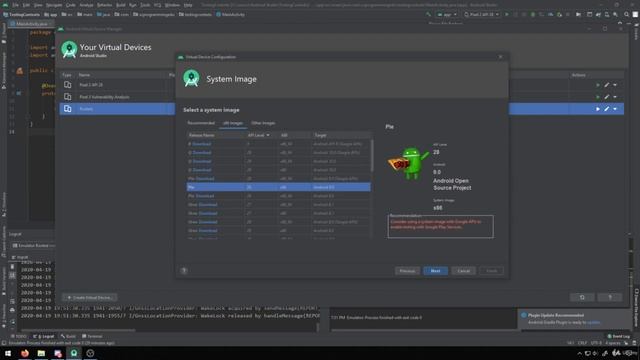Open the Navigate menu
640x360 pixels.
pos(54,5)
